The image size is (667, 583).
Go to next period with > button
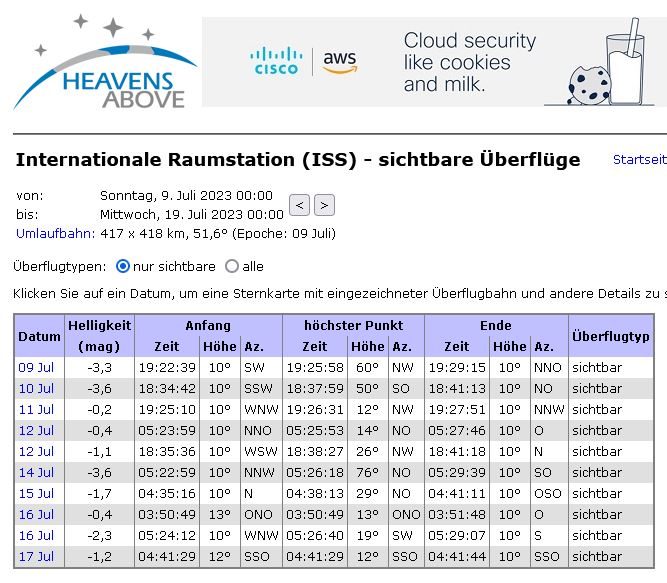(x=324, y=205)
